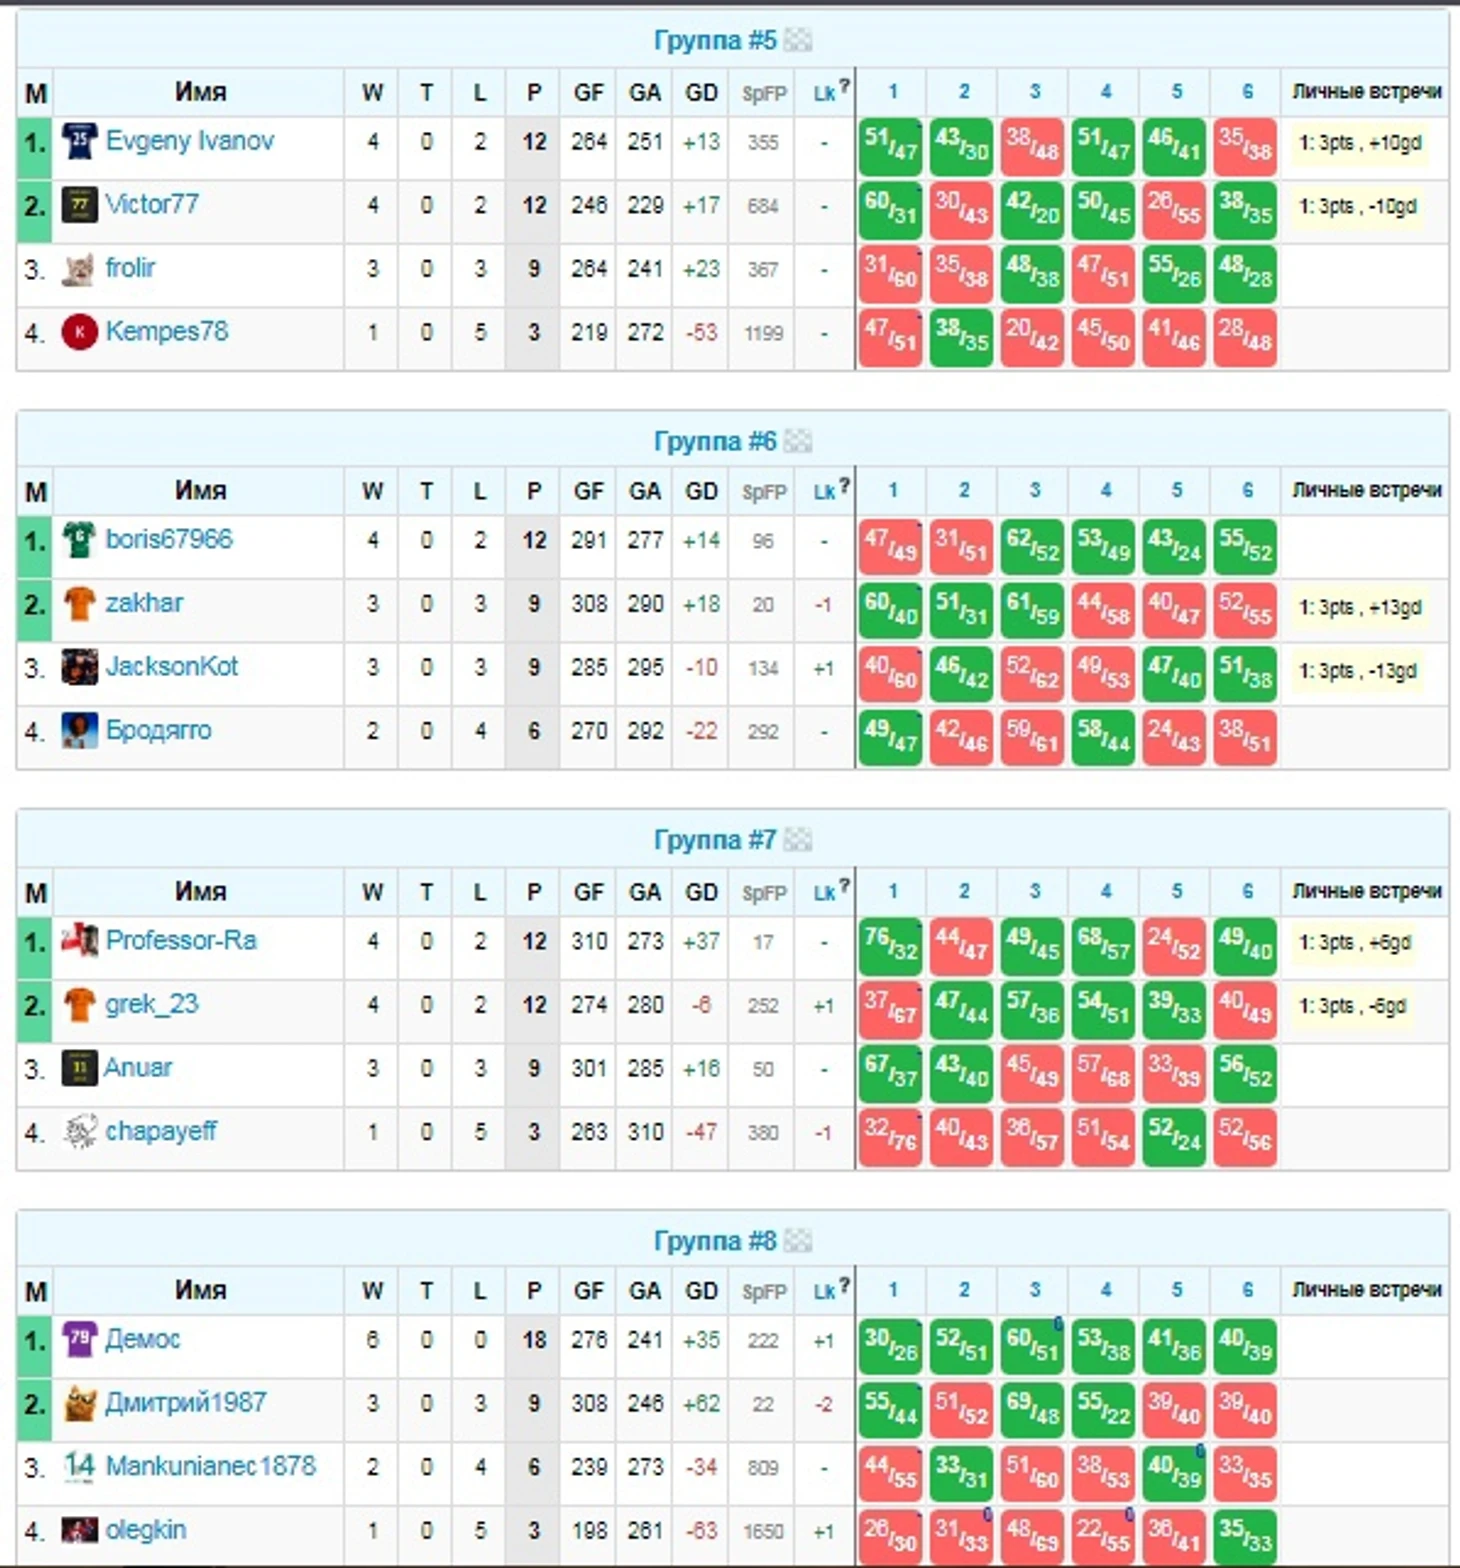Click the checkered icon beside Группа #8
1460x1568 pixels.
coord(798,1241)
